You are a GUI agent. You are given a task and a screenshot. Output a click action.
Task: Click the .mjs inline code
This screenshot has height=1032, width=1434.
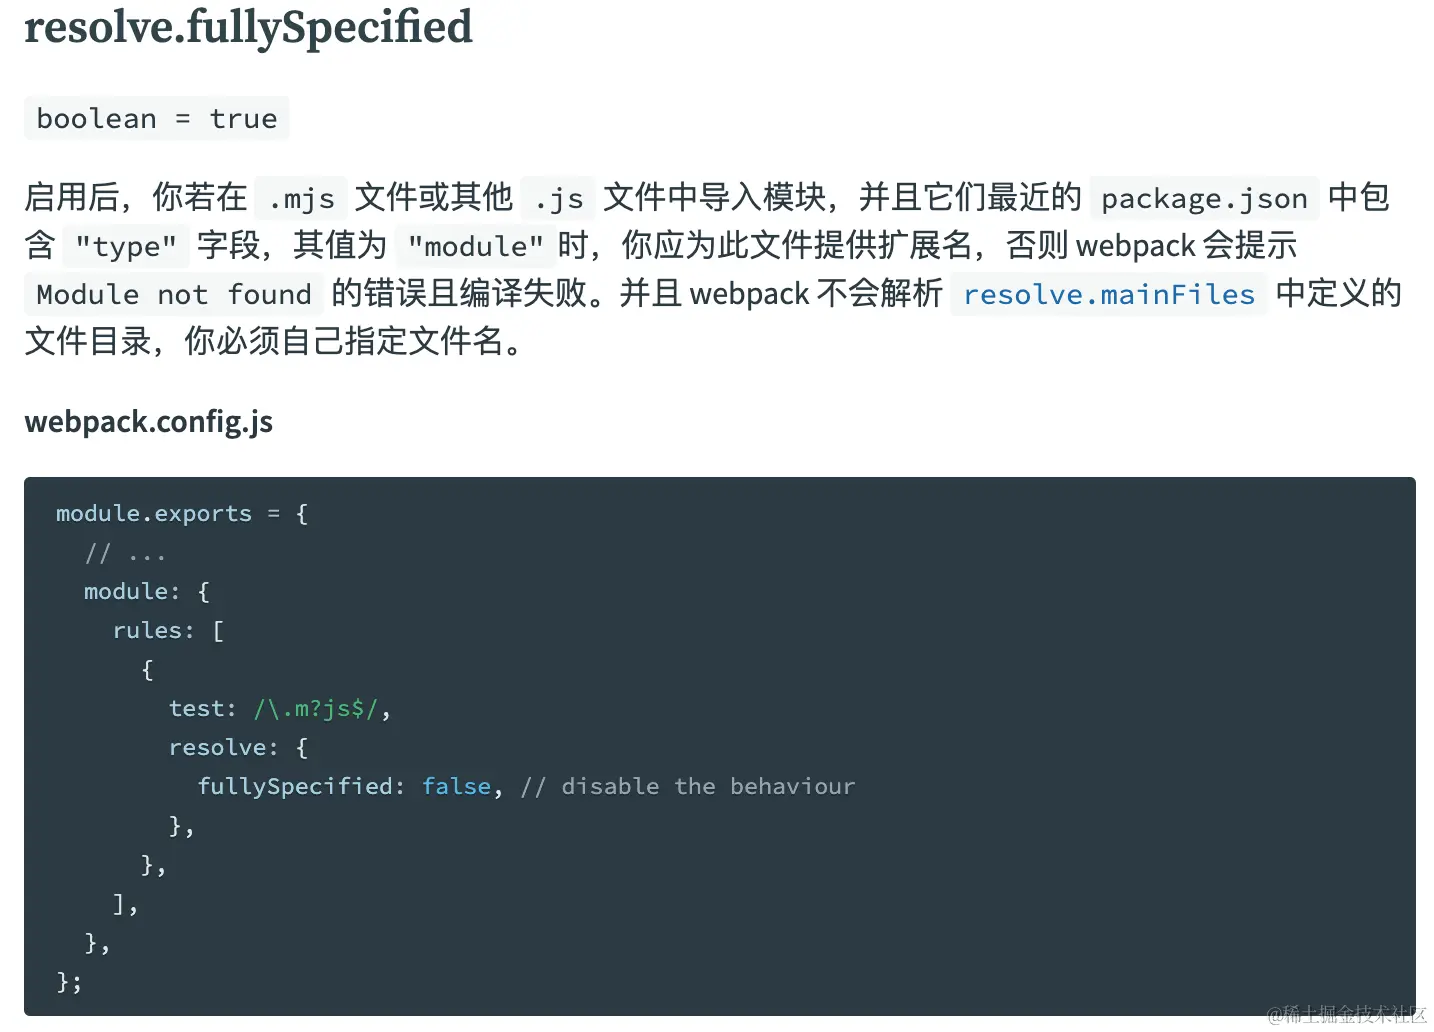[x=301, y=198]
